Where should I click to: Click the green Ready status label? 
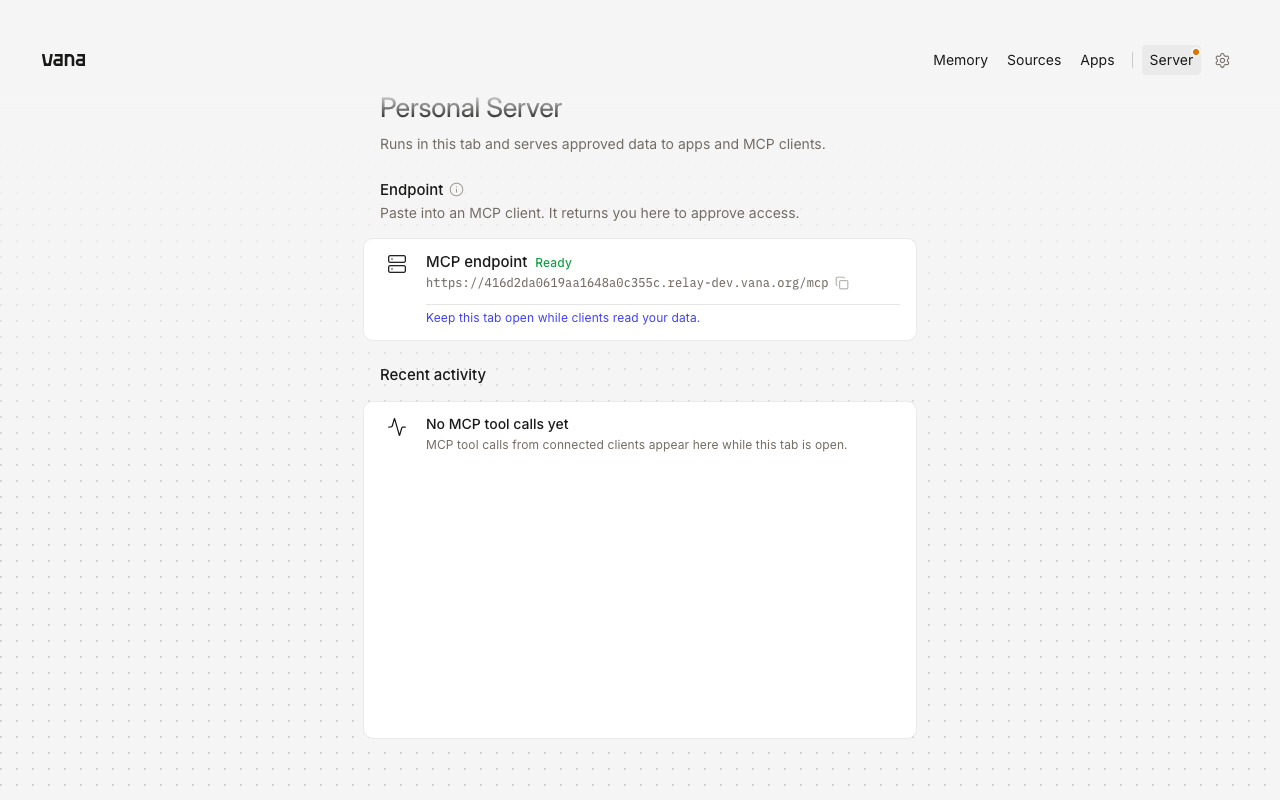pyautogui.click(x=553, y=263)
